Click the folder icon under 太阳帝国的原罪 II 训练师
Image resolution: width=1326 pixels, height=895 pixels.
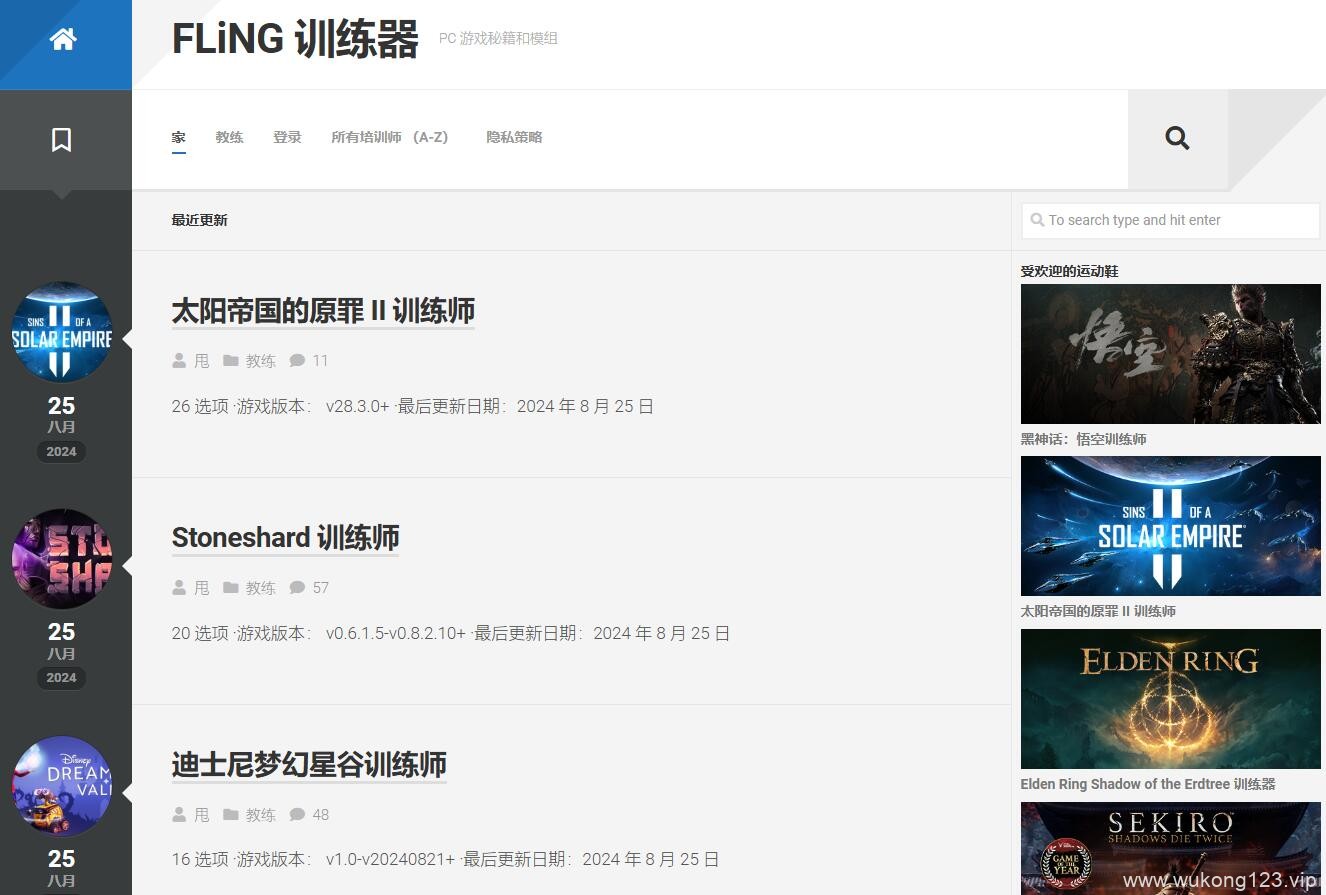point(231,360)
